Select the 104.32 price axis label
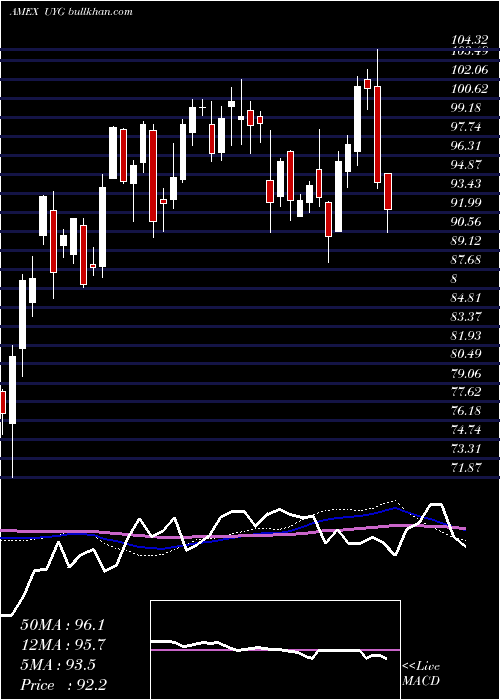The width and height of the screenshot is (500, 700). point(468,41)
